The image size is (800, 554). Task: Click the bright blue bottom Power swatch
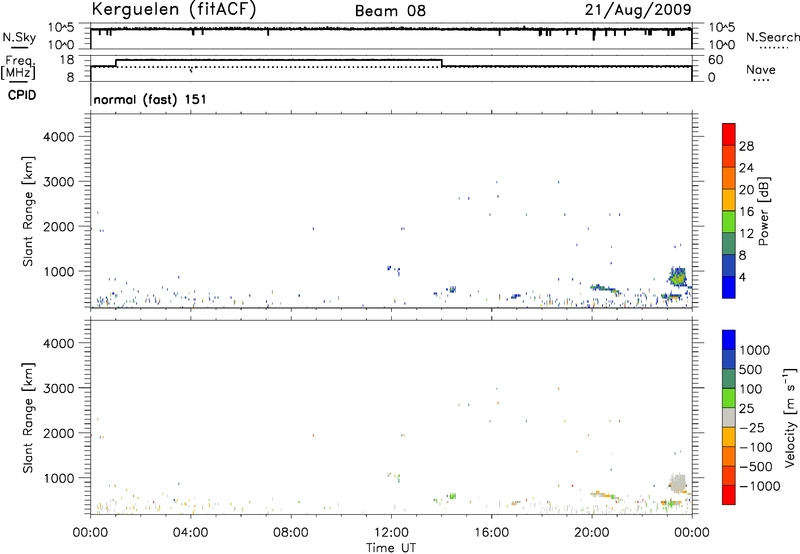729,287
